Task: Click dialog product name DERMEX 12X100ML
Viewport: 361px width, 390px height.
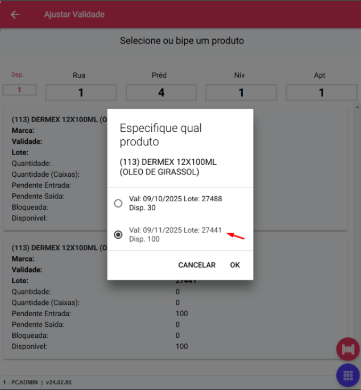Action: [168, 167]
